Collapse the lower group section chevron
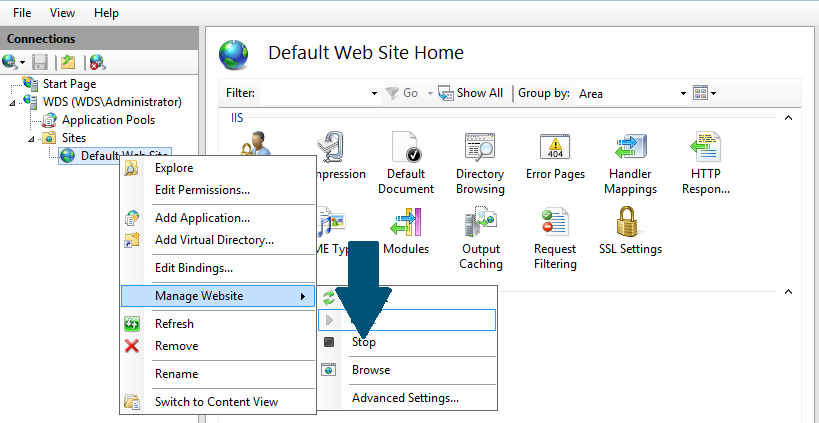 [x=788, y=292]
